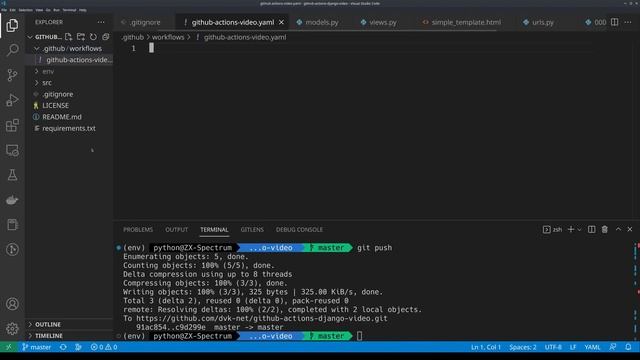Refresh the Explorer file tree

93,37
